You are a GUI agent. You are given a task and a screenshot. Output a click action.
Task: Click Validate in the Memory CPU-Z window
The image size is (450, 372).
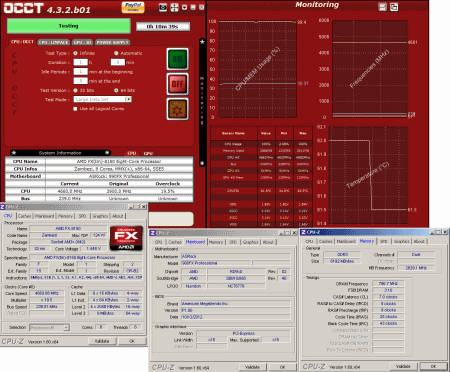pos(403,366)
